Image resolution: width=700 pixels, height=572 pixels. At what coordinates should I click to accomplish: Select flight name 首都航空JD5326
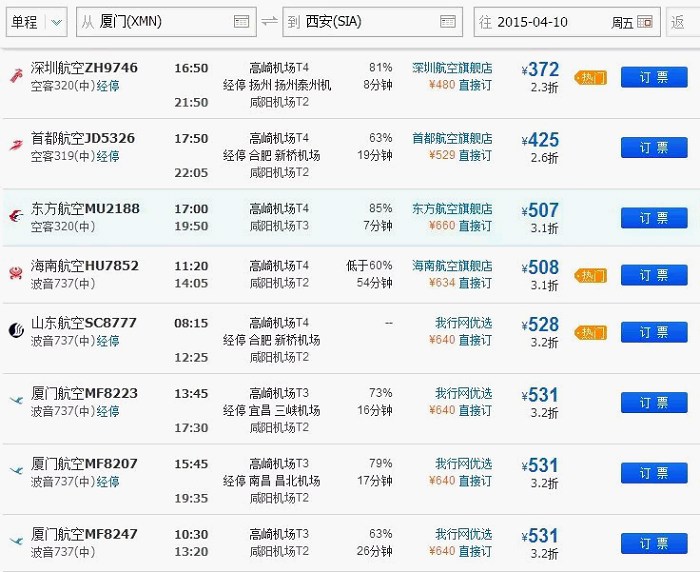[83, 138]
